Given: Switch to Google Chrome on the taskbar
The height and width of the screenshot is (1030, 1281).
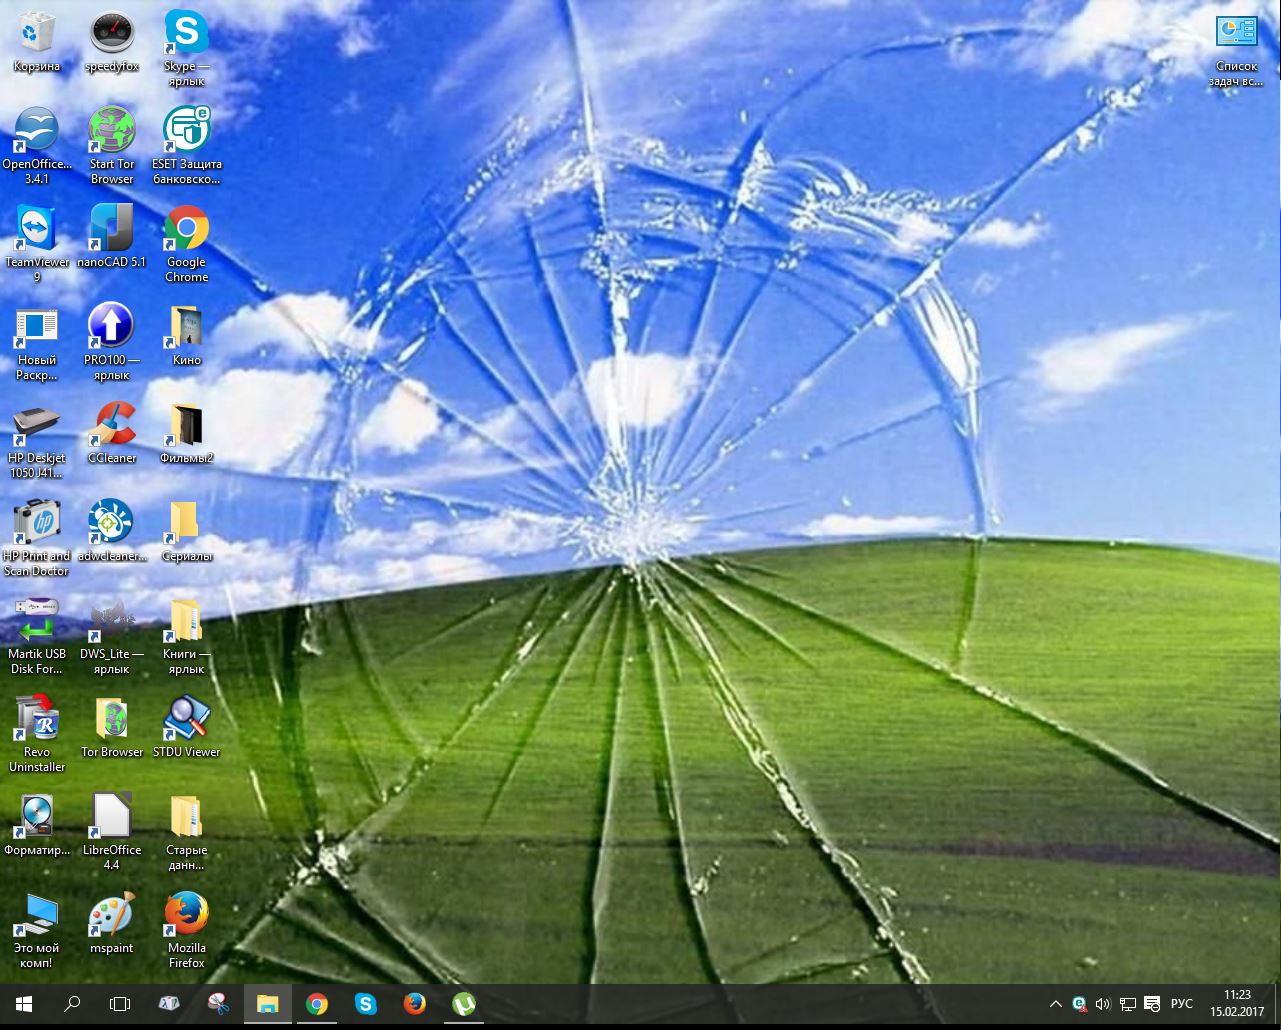Looking at the screenshot, I should pos(316,1004).
